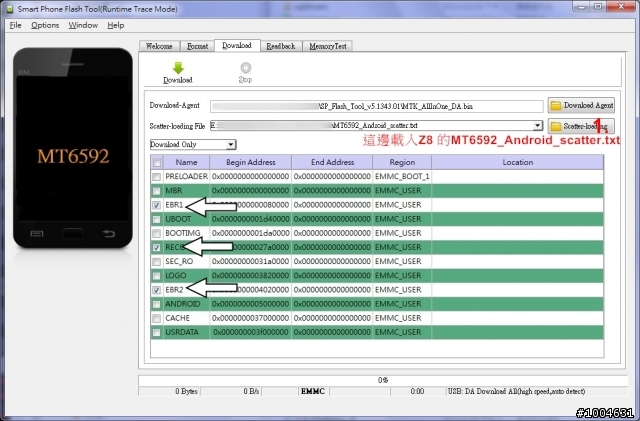
Task: Click the ANDROID row name
Action: (x=182, y=304)
